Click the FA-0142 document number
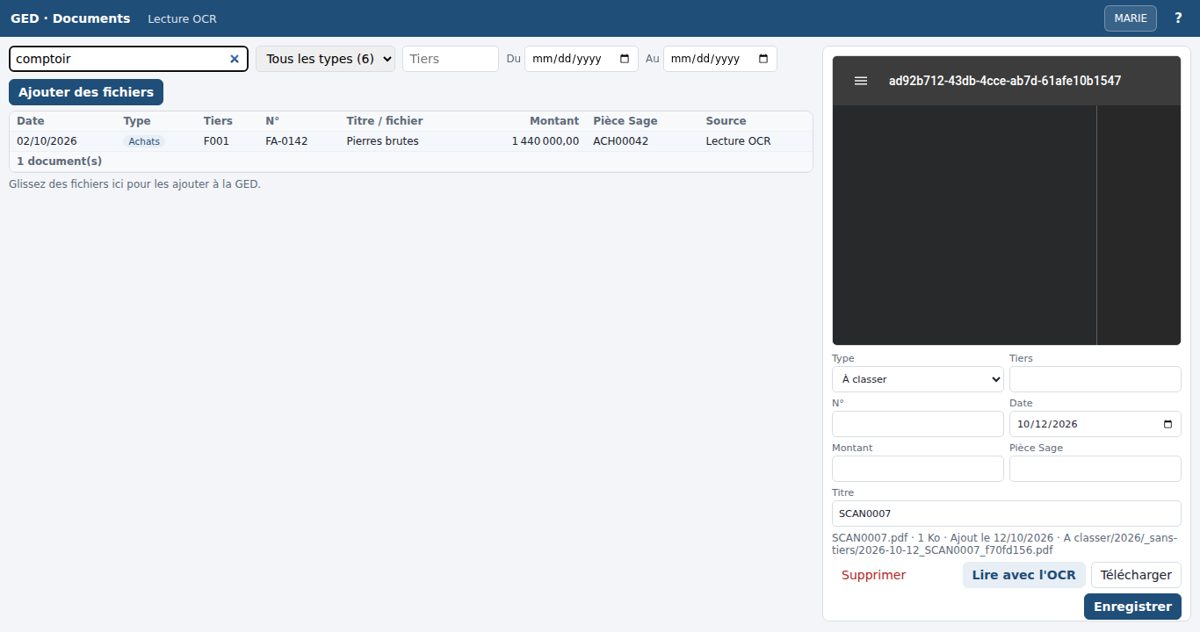The width and height of the screenshot is (1200, 632). click(x=287, y=141)
